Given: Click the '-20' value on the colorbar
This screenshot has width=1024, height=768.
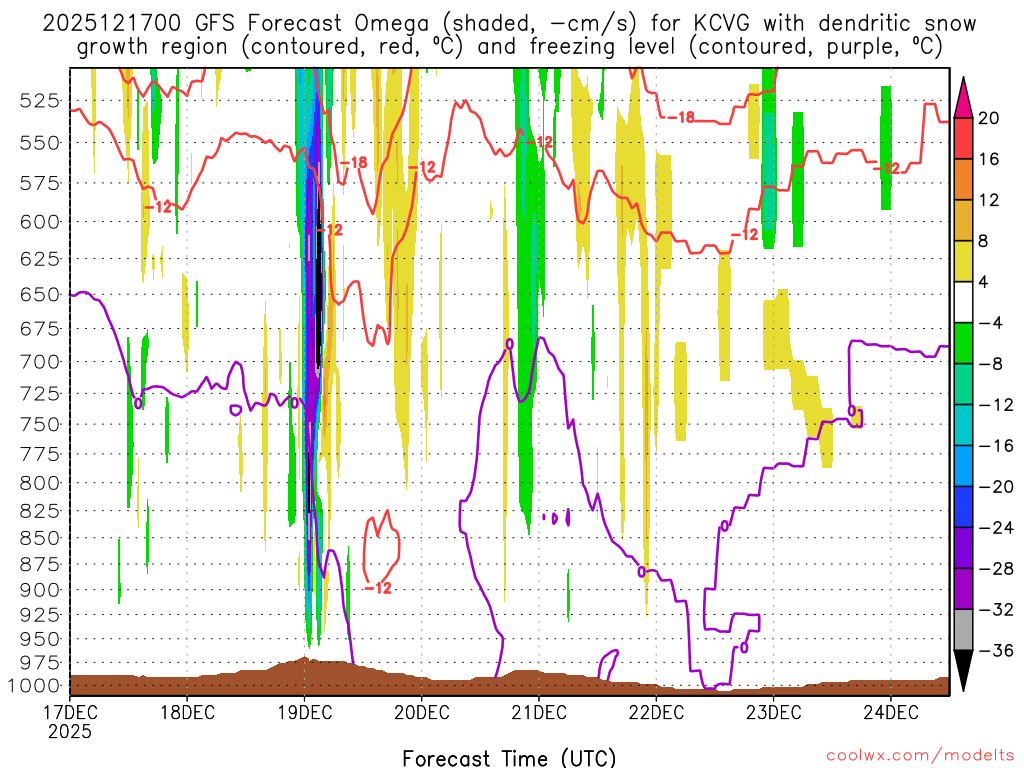Looking at the screenshot, I should pyautogui.click(x=995, y=487).
